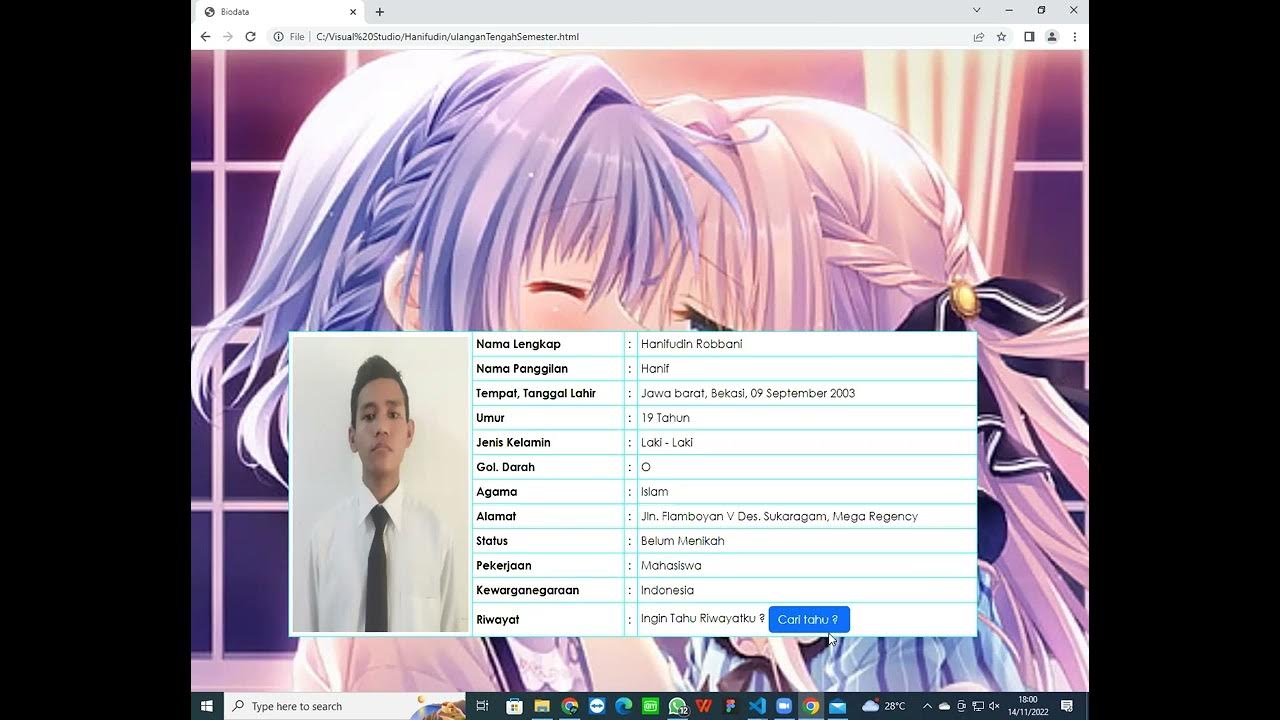Click Jawa barat, Bekasi, 09 September 2003

click(748, 393)
